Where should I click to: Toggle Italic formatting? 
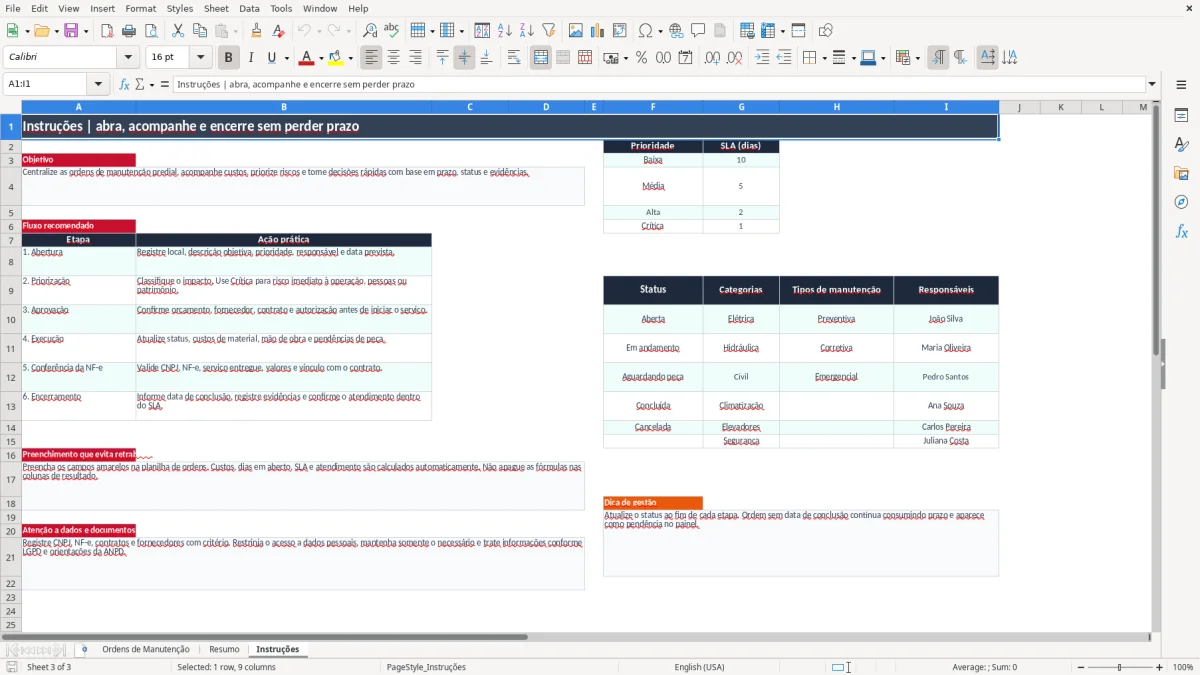[x=251, y=58]
